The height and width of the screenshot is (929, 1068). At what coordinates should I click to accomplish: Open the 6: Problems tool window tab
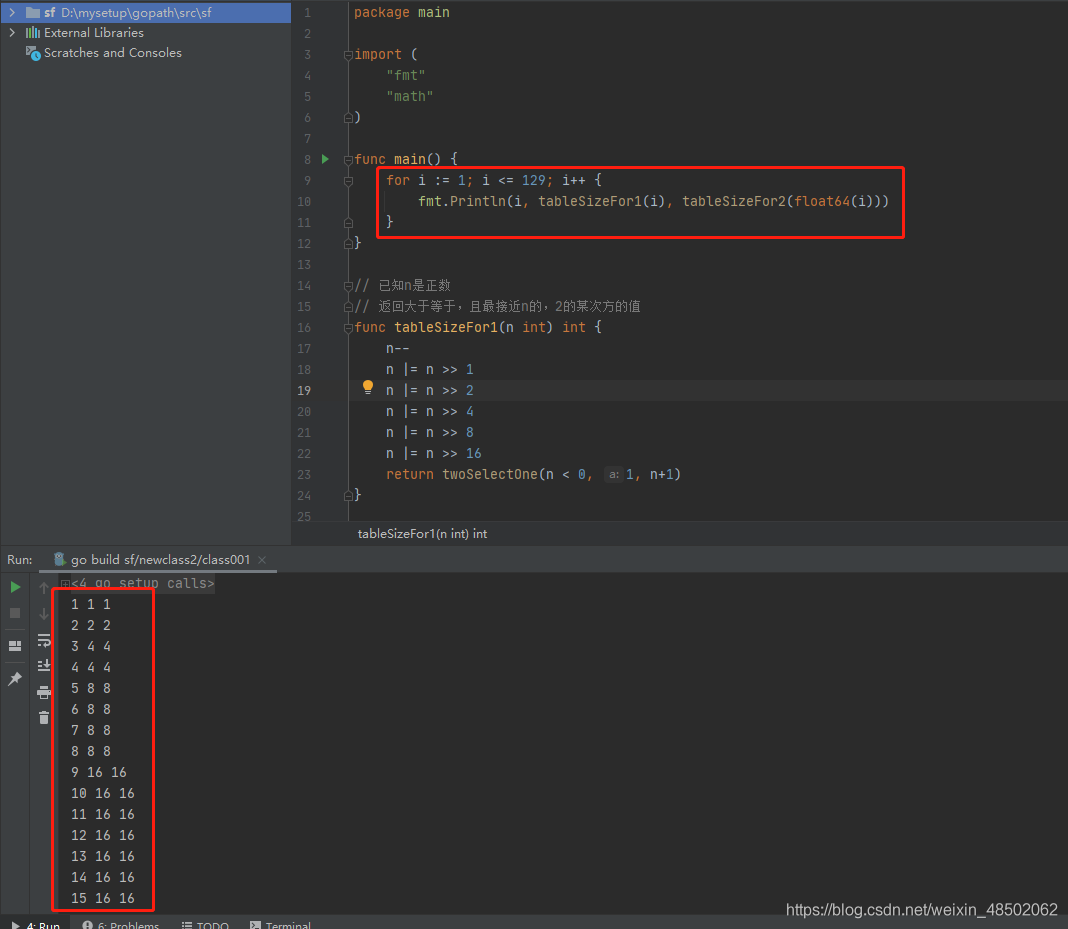click(121, 924)
